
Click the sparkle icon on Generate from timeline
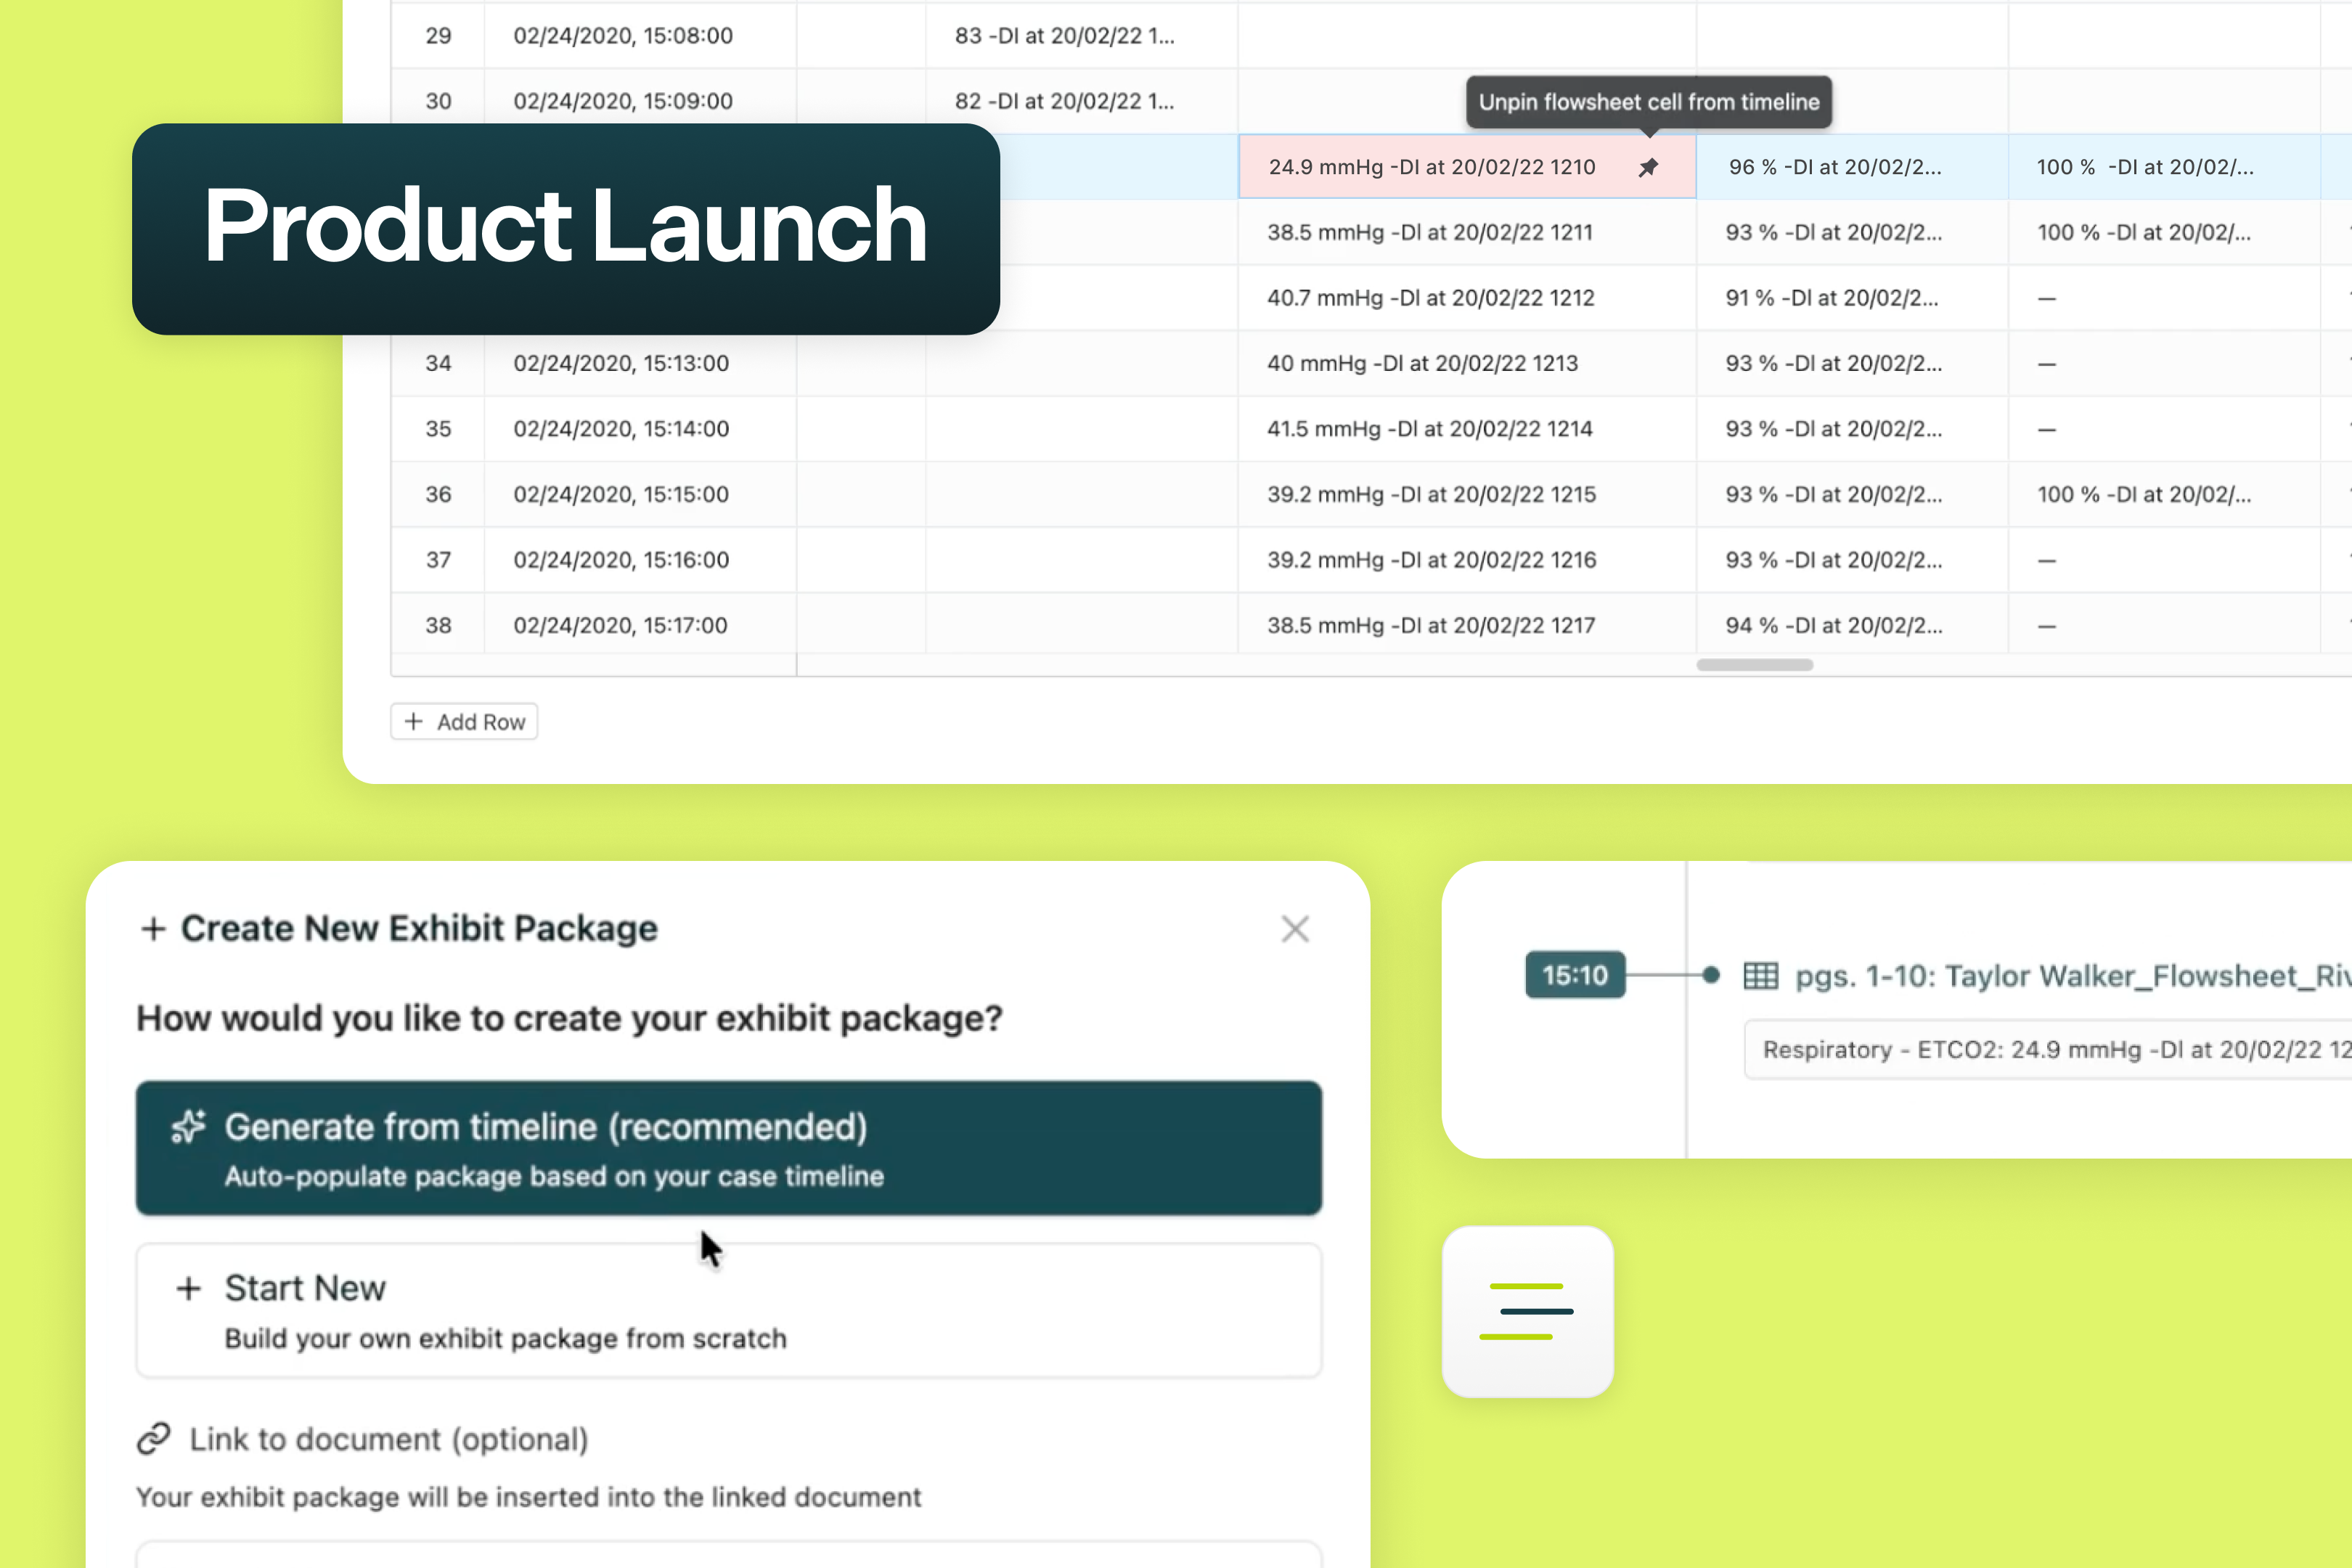[188, 1127]
